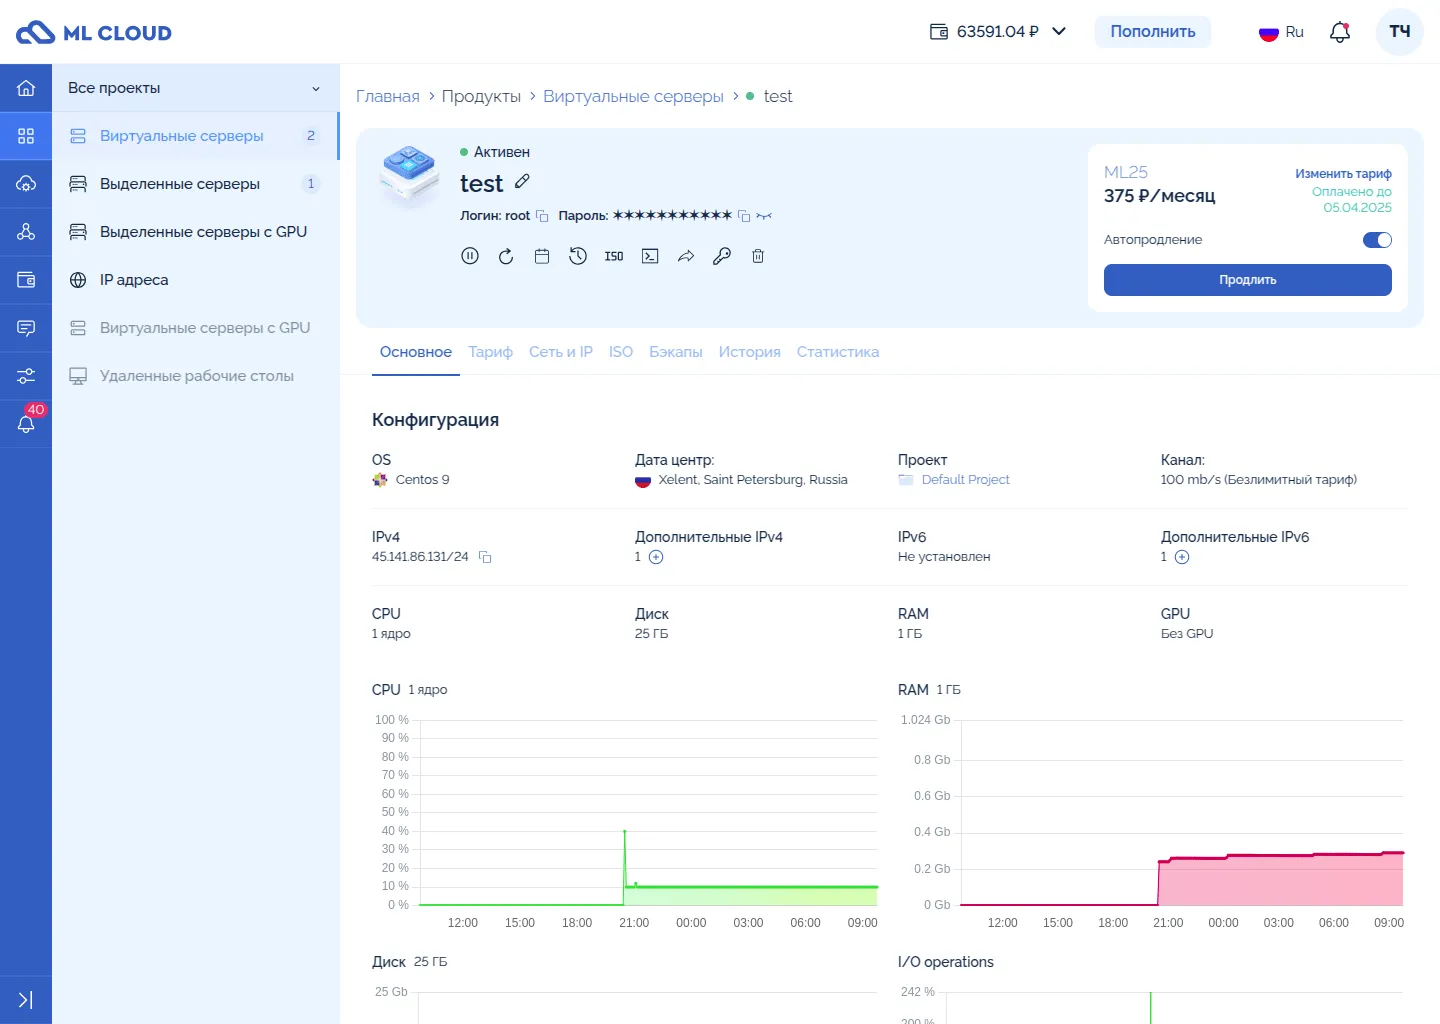This screenshot has height=1024, width=1440.
Task: Click the key icon to change the password
Action: click(x=722, y=256)
